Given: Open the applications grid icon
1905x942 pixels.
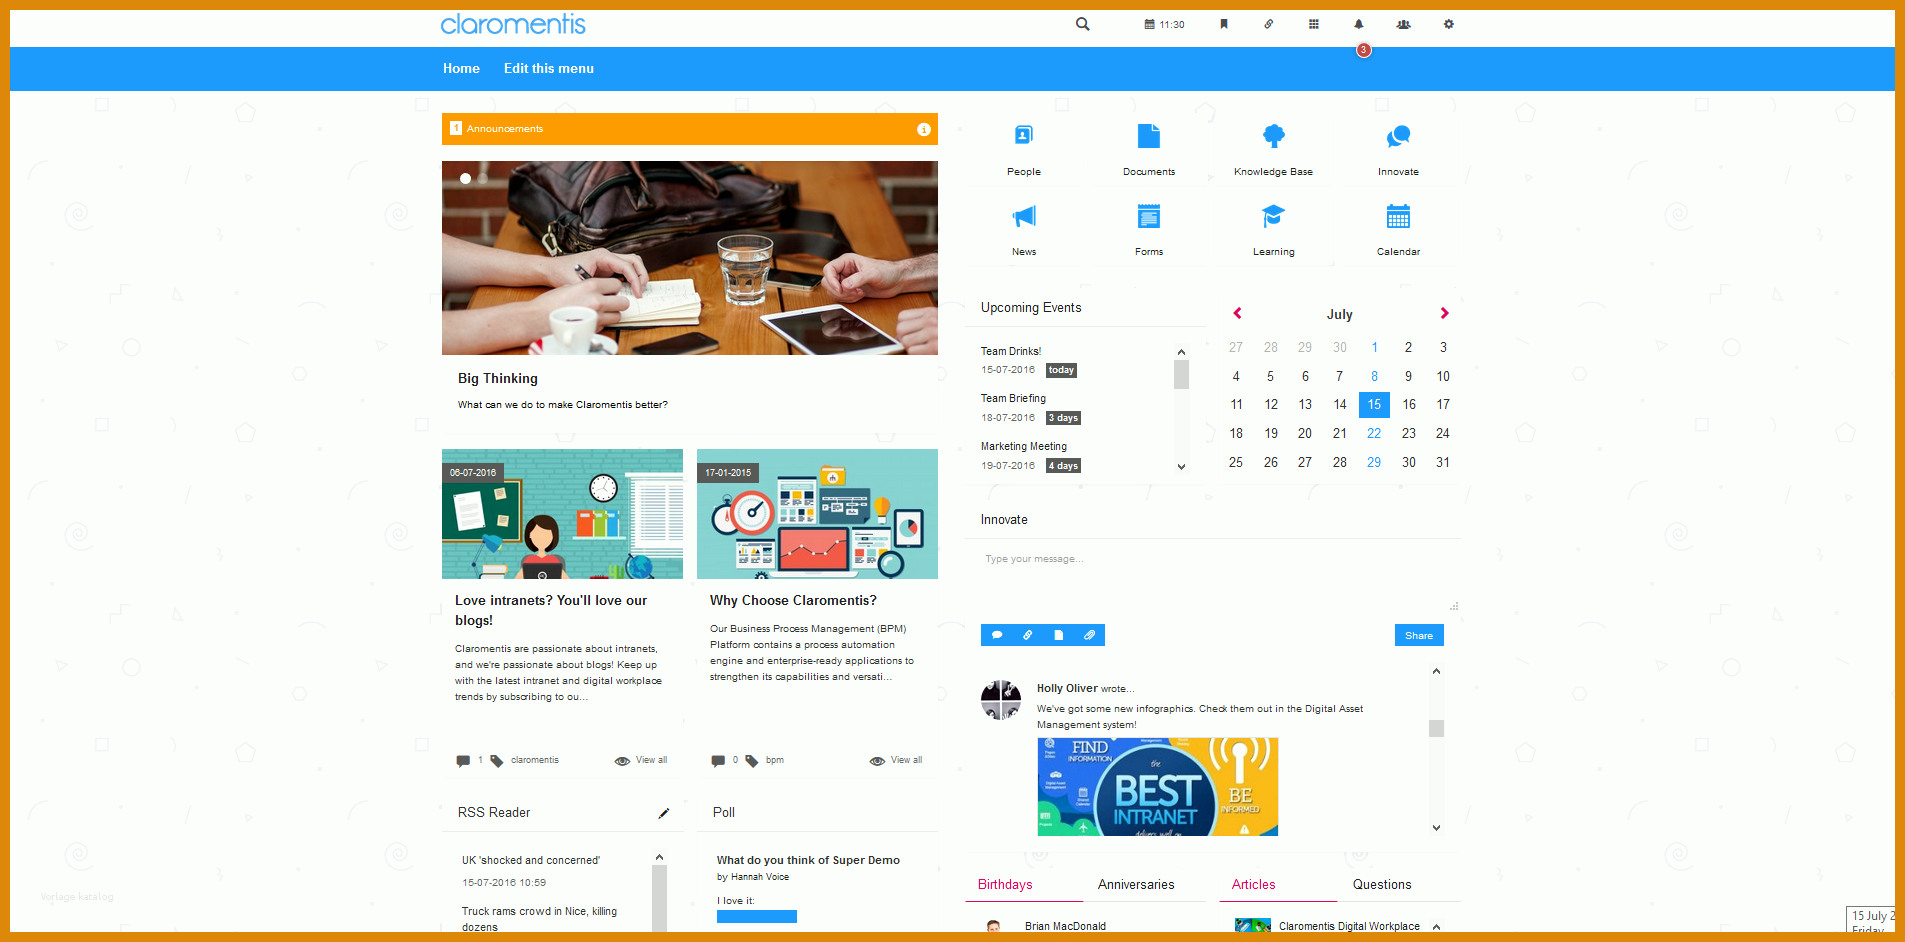Looking at the screenshot, I should pos(1314,24).
